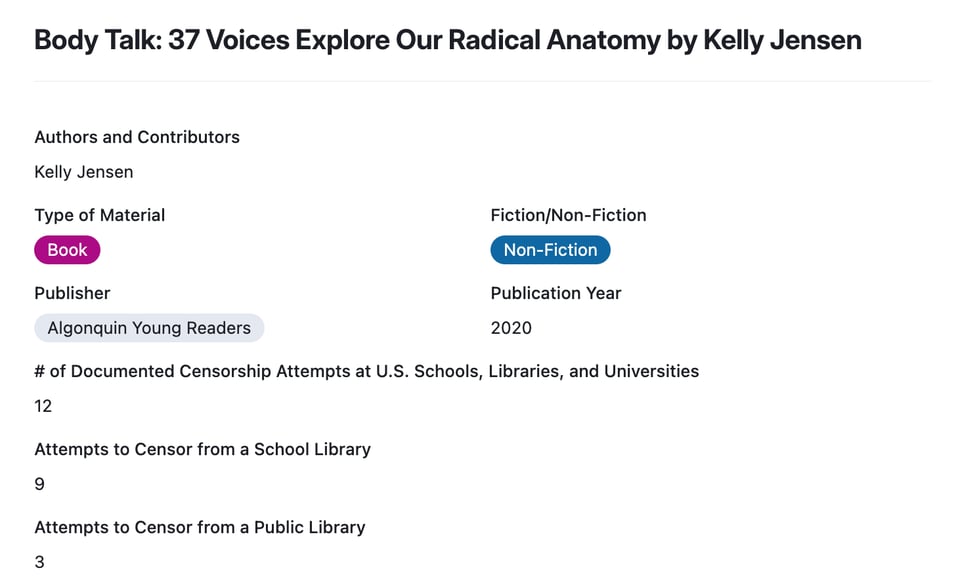Click the Documented Censorship Attempts label

366,371
